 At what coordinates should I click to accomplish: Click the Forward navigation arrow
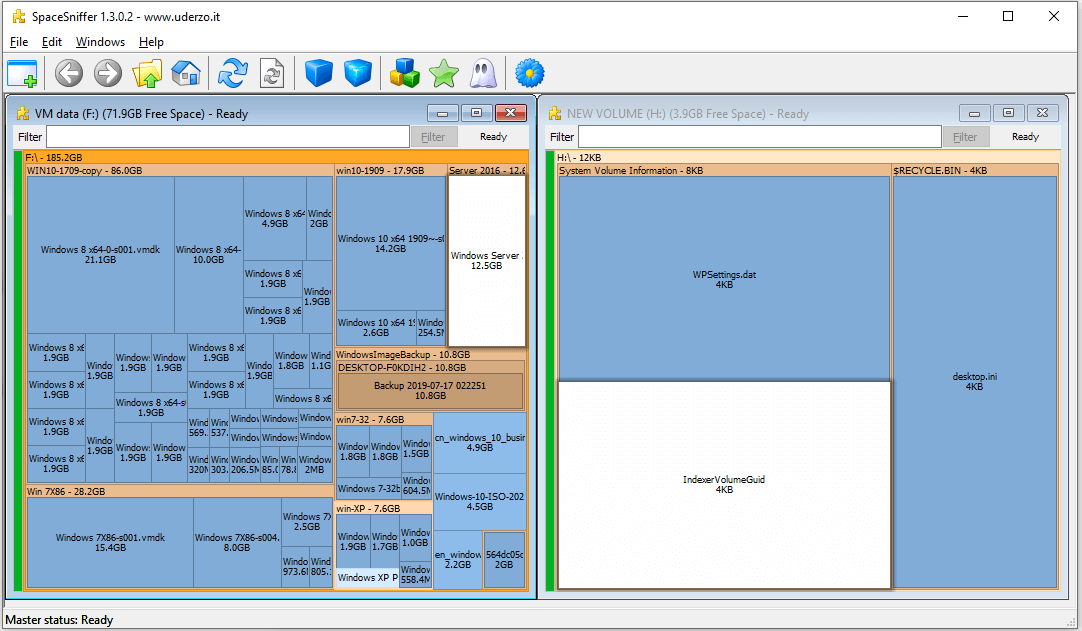coord(106,73)
